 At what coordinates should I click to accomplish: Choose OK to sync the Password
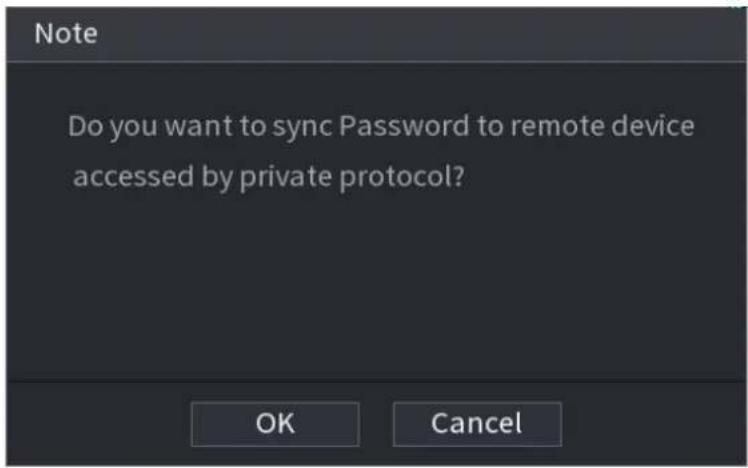(275, 424)
